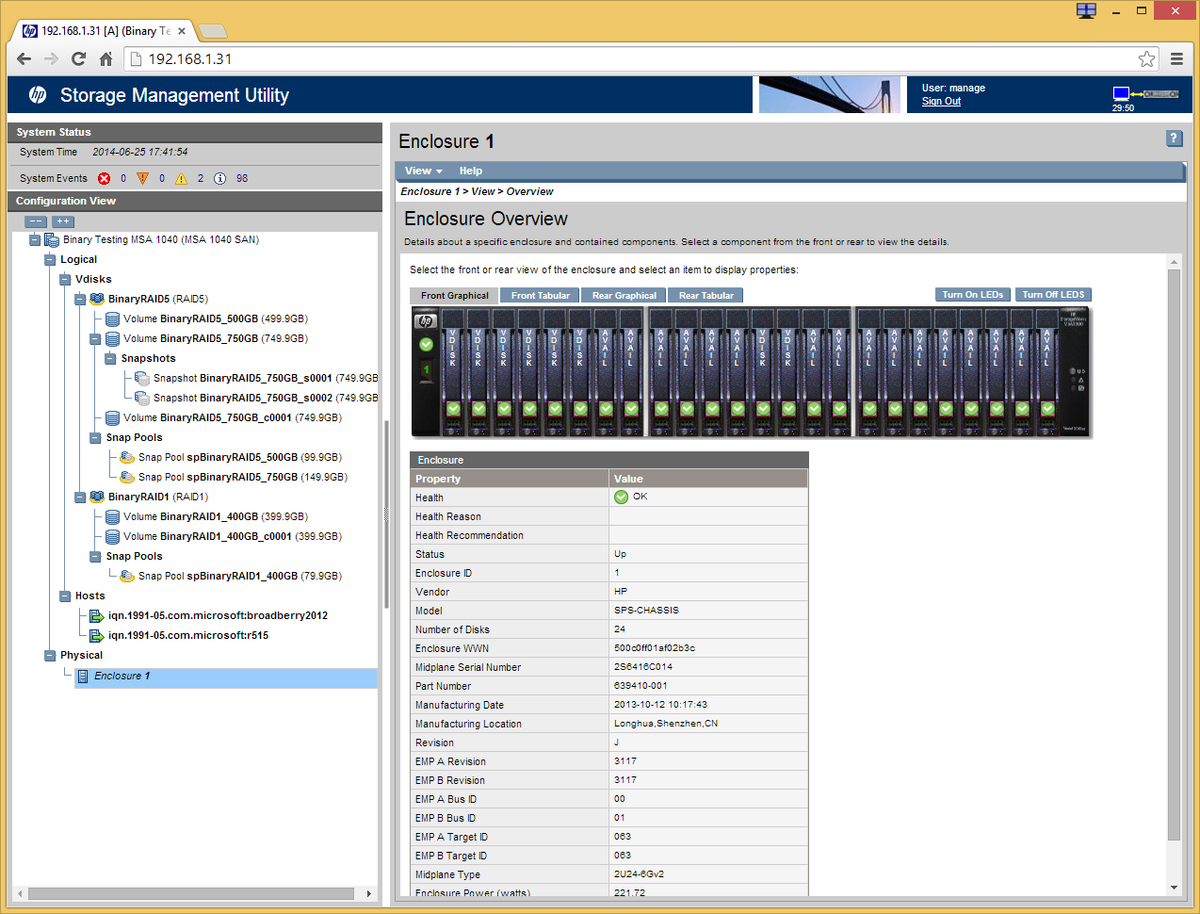Reload the page with refresh icon
Image resolution: width=1200 pixels, height=914 pixels.
78,59
